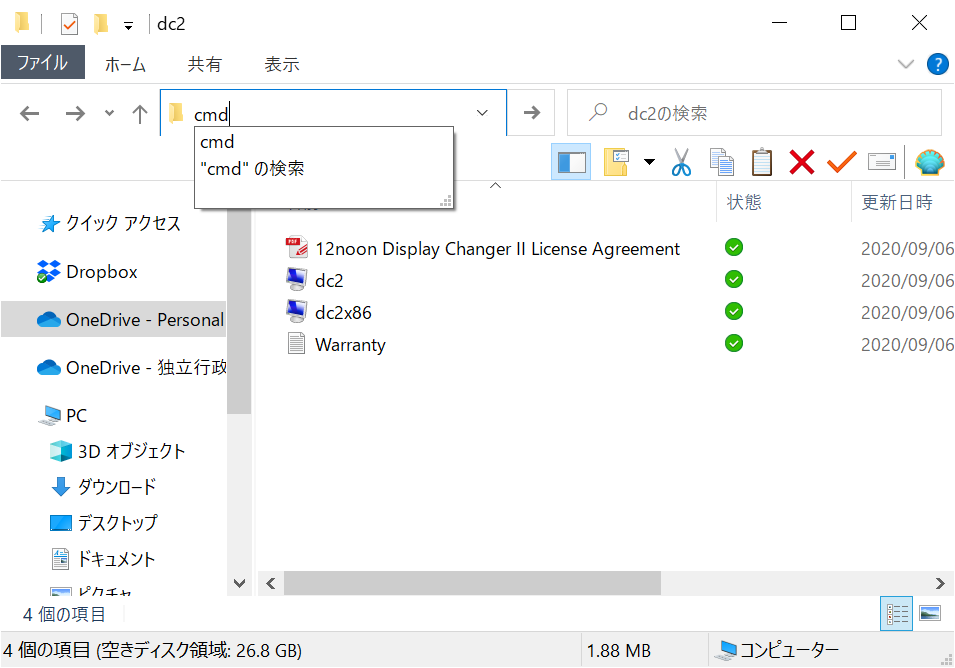Click the sort indicator chevron above list
Viewport: 955px width, 668px height.
(x=496, y=185)
